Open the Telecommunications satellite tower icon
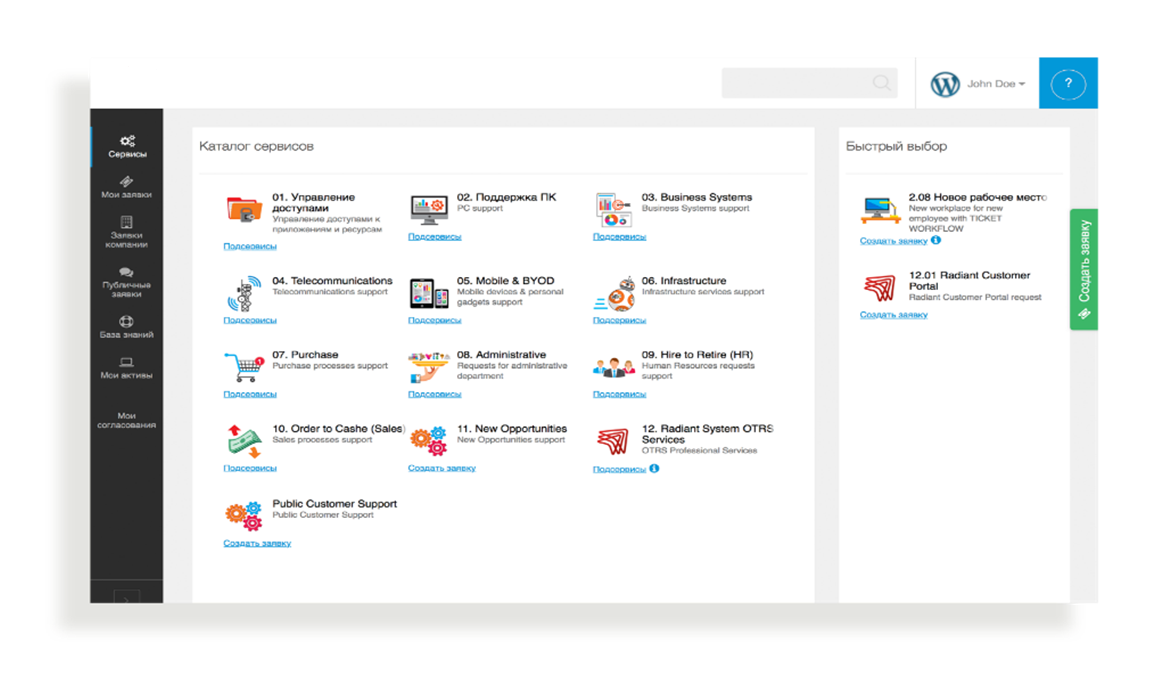 [x=243, y=294]
